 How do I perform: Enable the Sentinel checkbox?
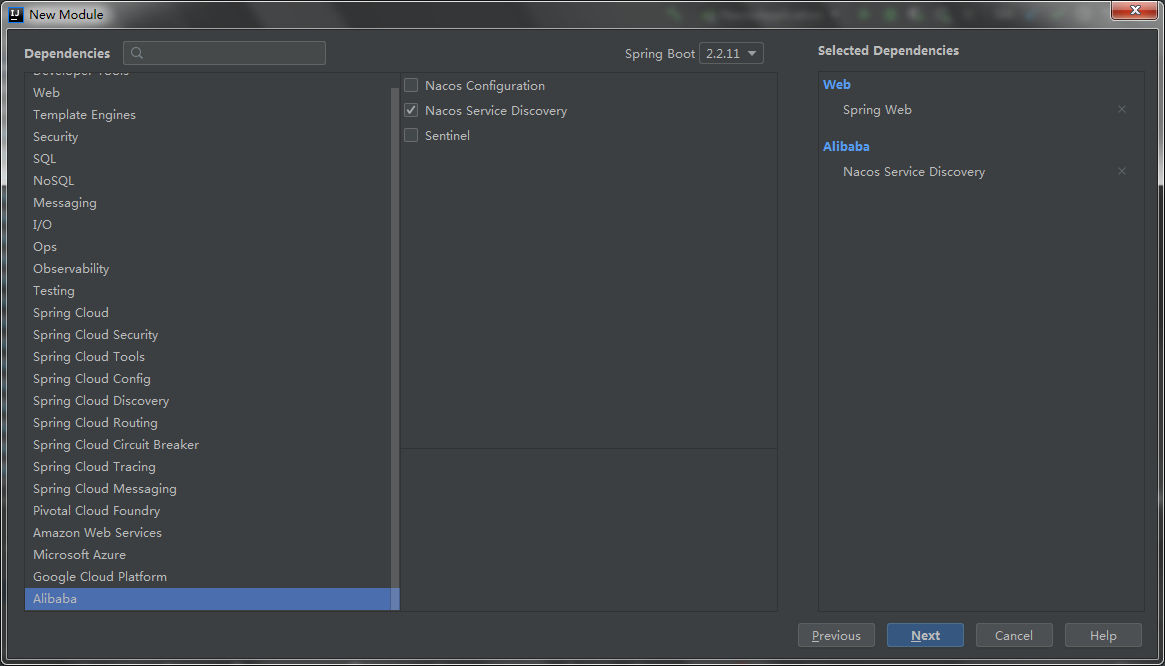411,136
